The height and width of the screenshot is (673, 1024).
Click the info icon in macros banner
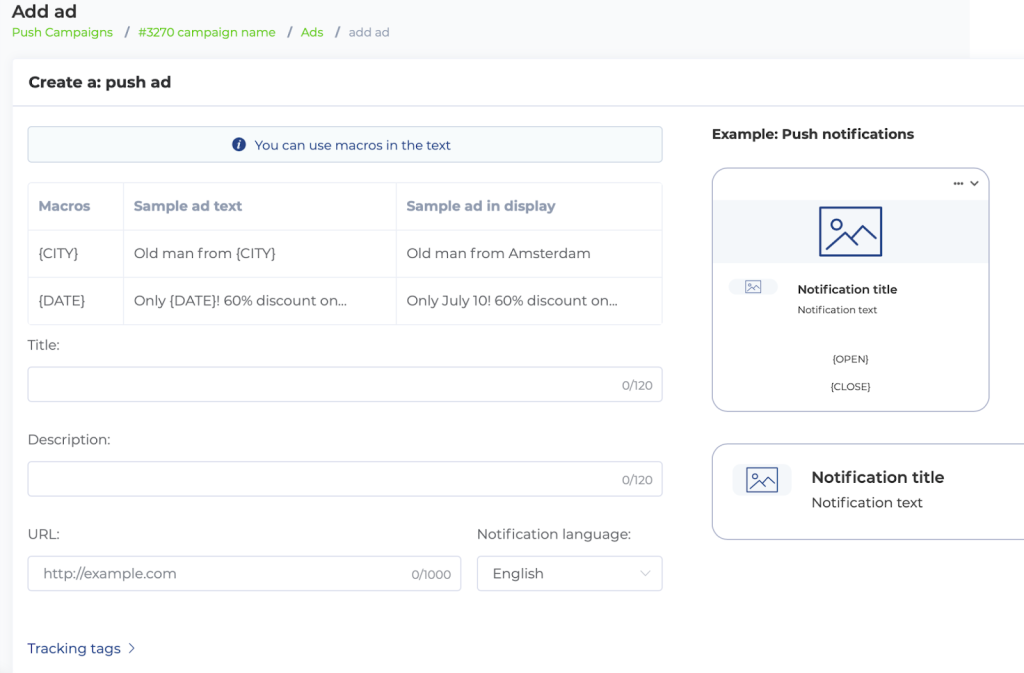point(239,144)
